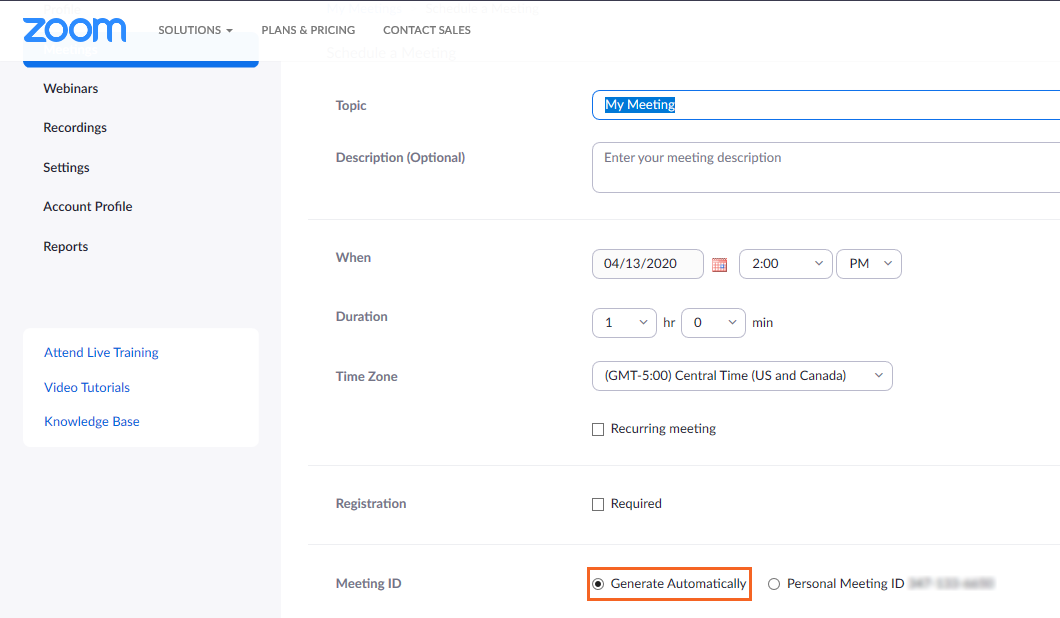This screenshot has height=618, width=1060.
Task: Go to Plans & Pricing
Action: 308,30
